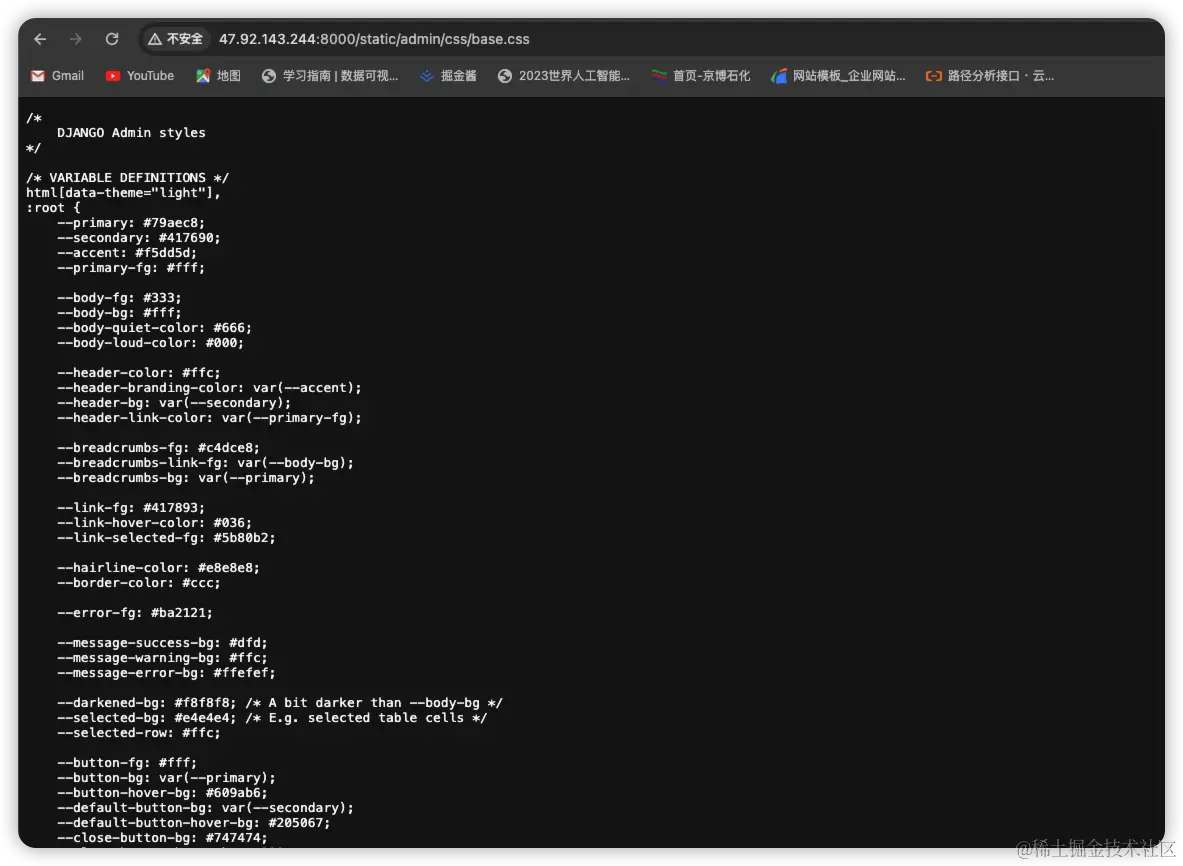Viewport: 1183px width, 866px height.
Task: Click the '--breadcrumbs-fg: #c4dce8;' line
Action: [x=158, y=448]
